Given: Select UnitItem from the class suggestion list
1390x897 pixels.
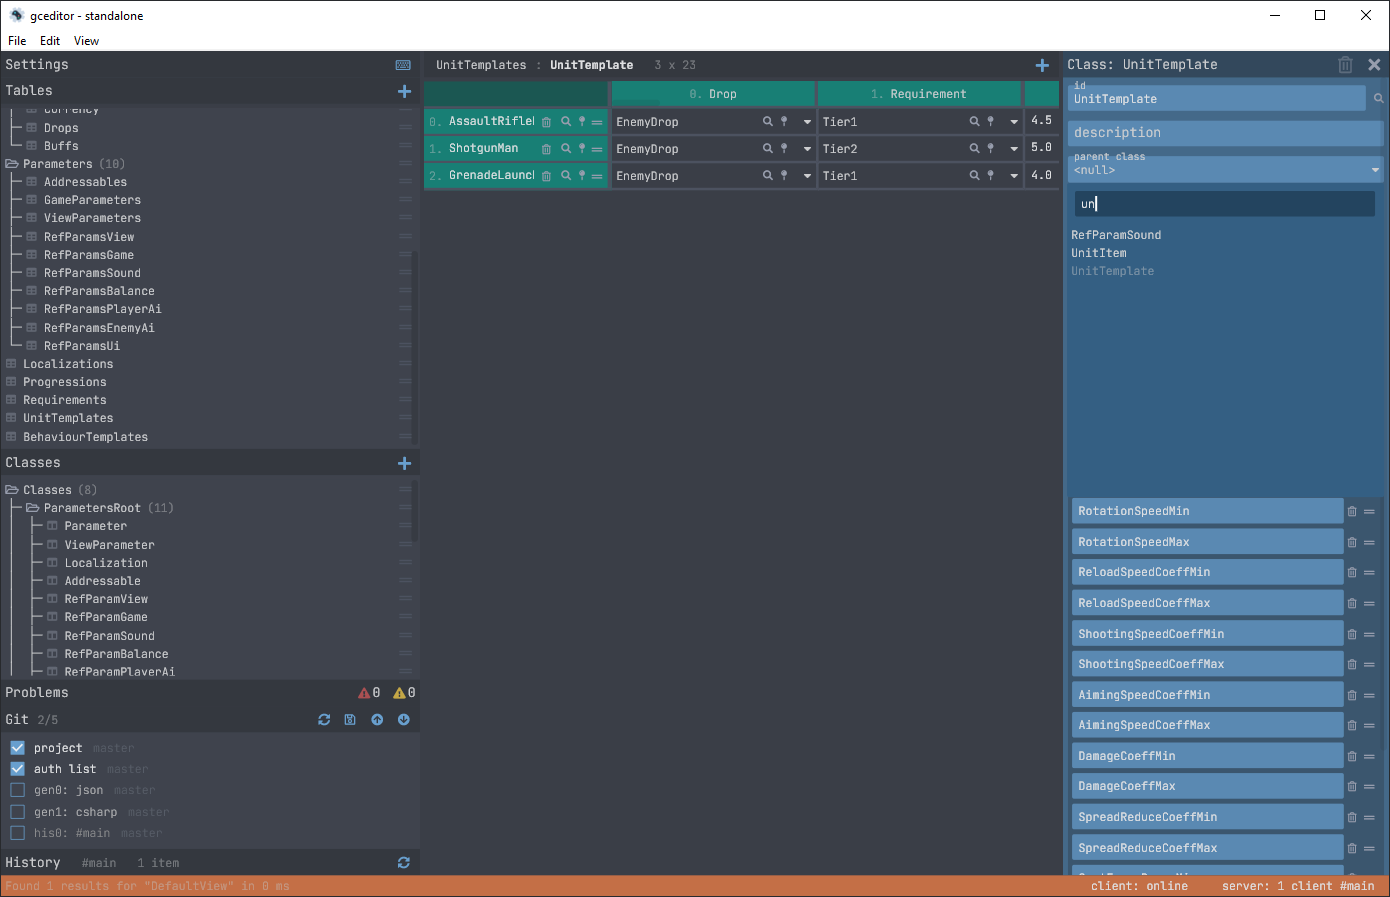Looking at the screenshot, I should [1097, 253].
